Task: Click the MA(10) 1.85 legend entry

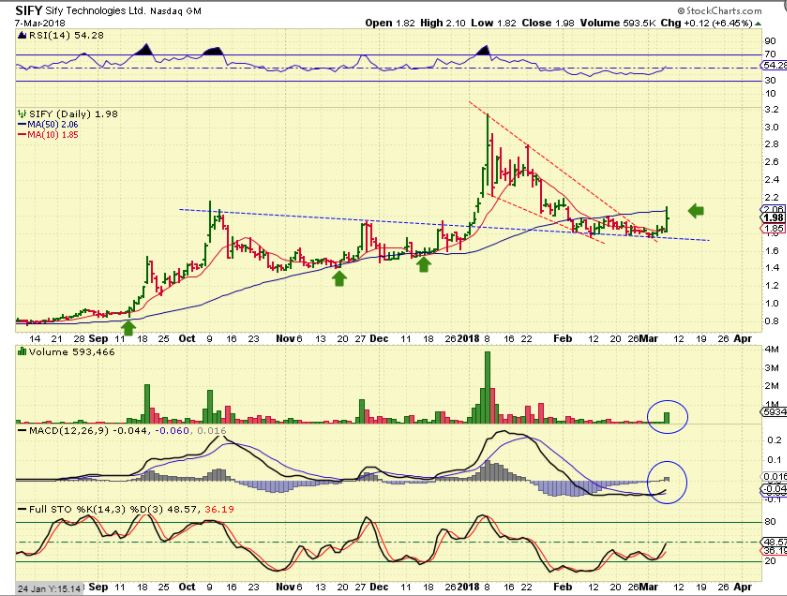Action: (x=53, y=135)
